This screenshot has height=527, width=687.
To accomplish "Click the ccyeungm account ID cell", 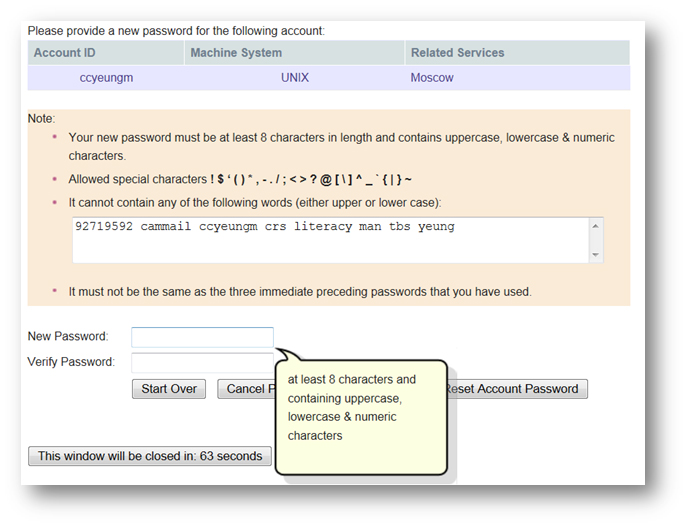I will (x=106, y=78).
